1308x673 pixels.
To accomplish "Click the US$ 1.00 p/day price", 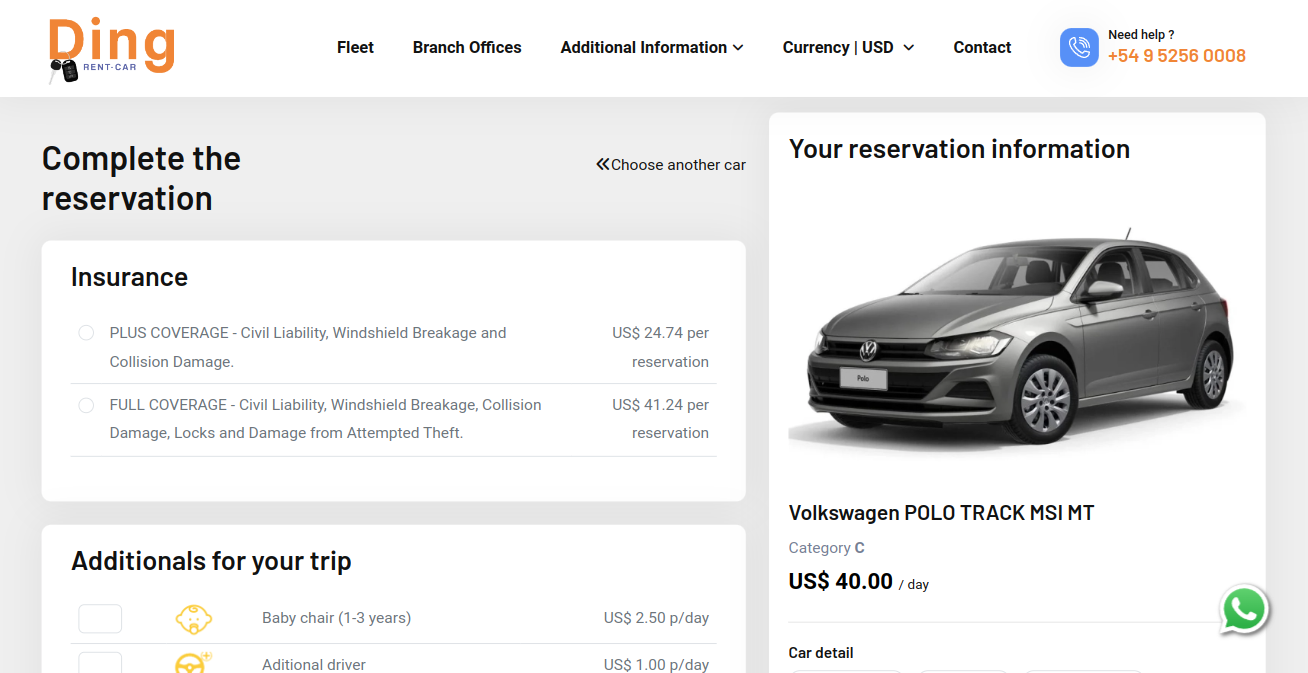I will [656, 664].
